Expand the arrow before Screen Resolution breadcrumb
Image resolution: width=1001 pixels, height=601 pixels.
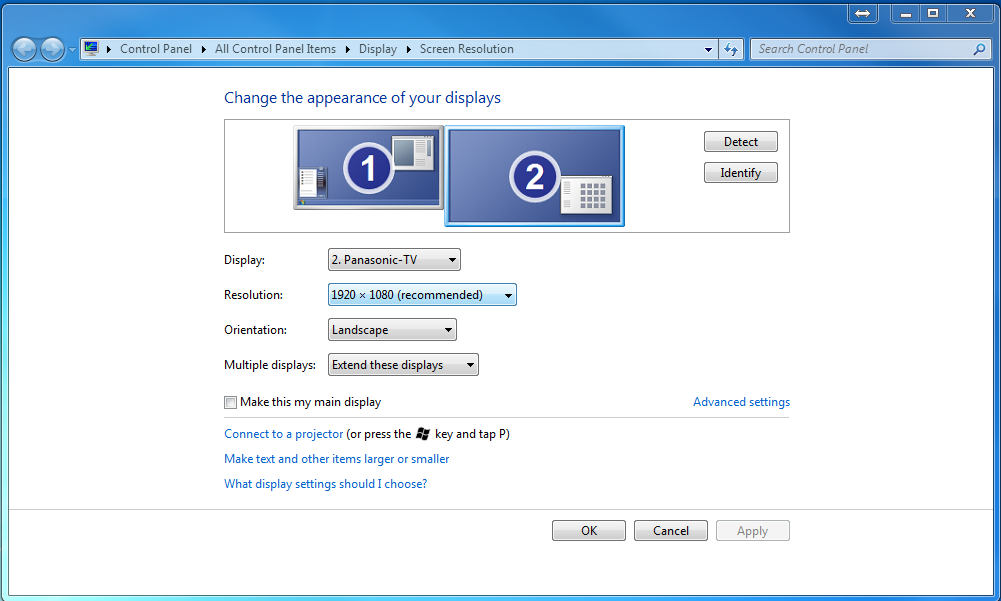coord(409,49)
